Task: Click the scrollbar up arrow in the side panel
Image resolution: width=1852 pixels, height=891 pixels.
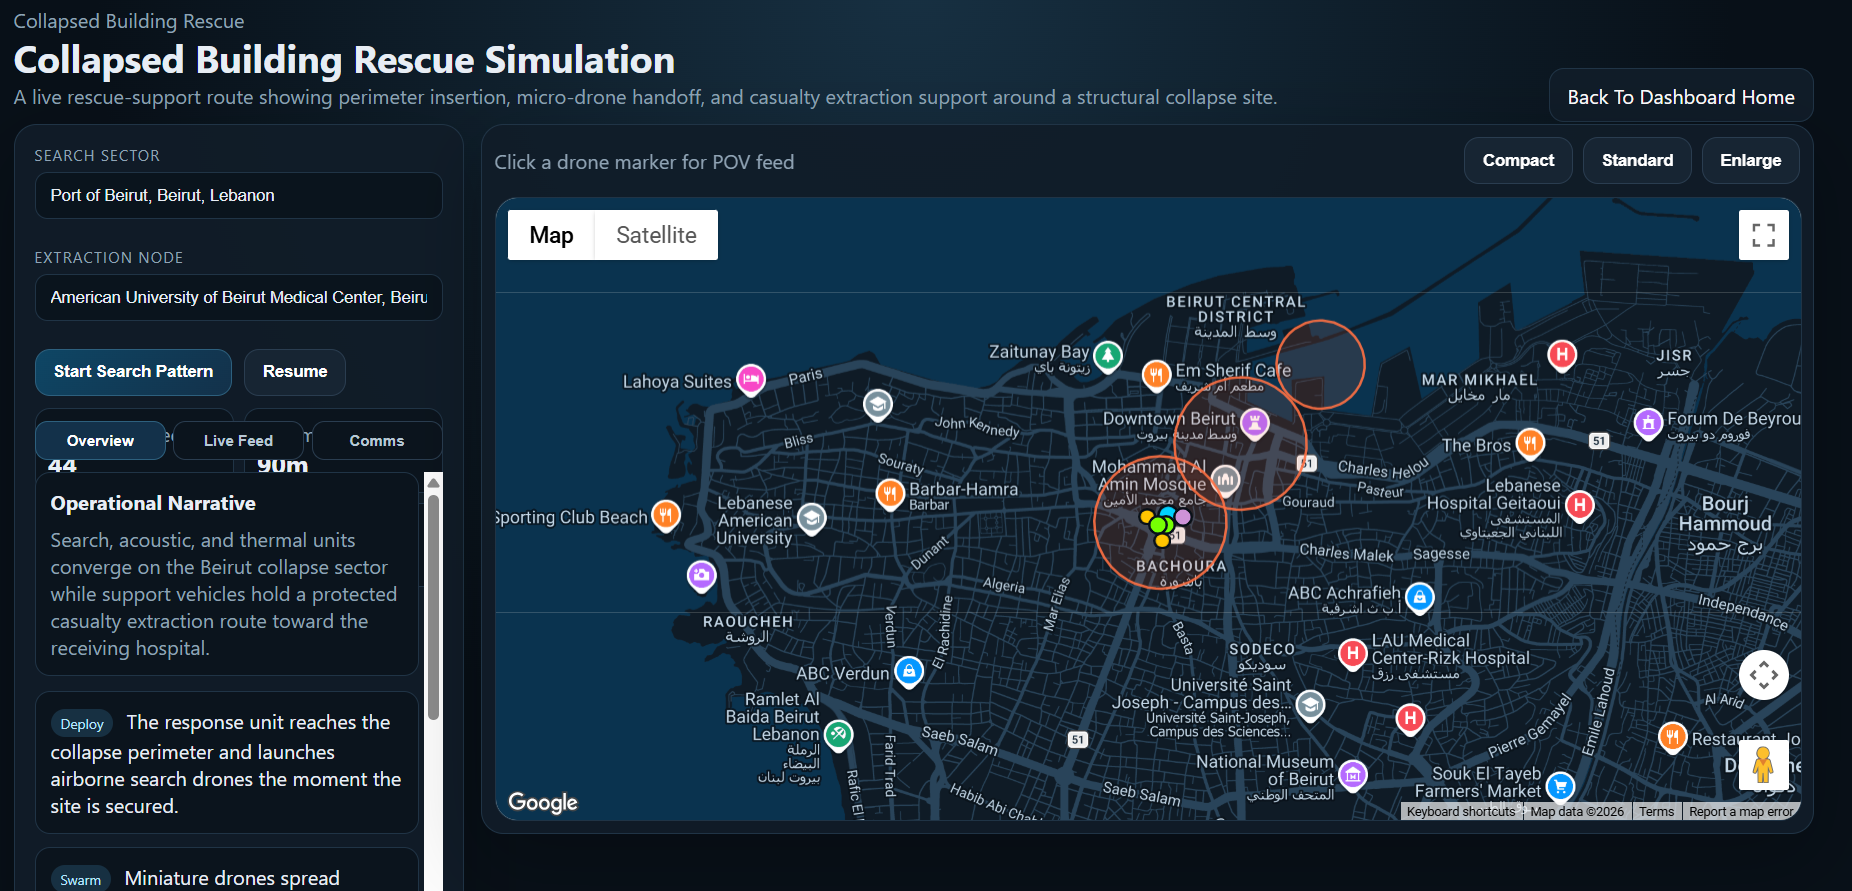Action: [434, 482]
